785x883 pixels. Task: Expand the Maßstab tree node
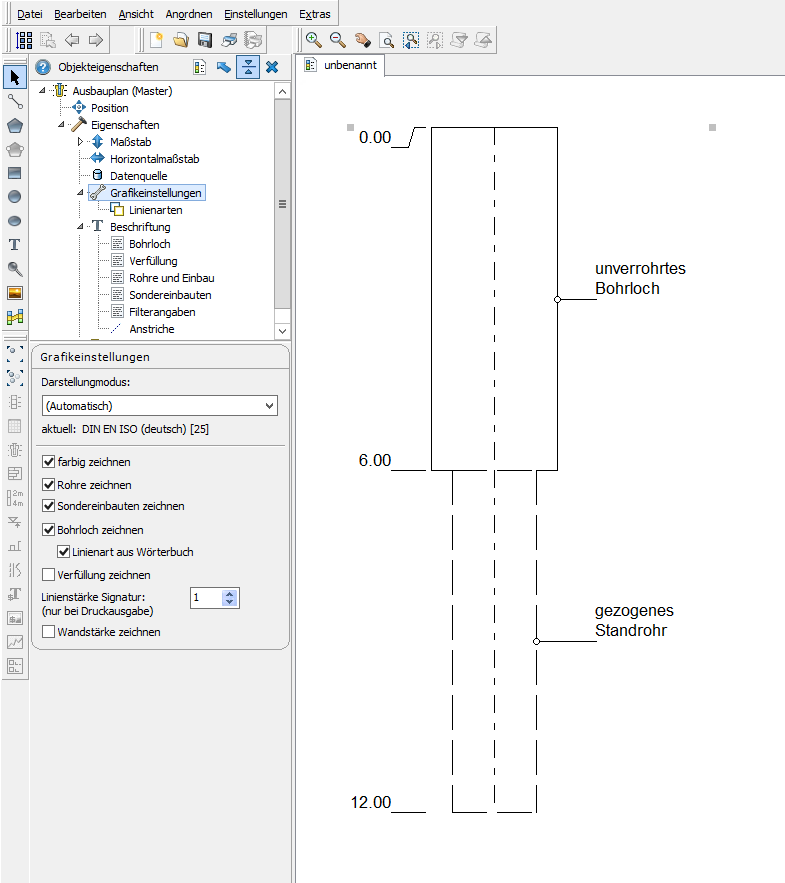click(x=80, y=141)
